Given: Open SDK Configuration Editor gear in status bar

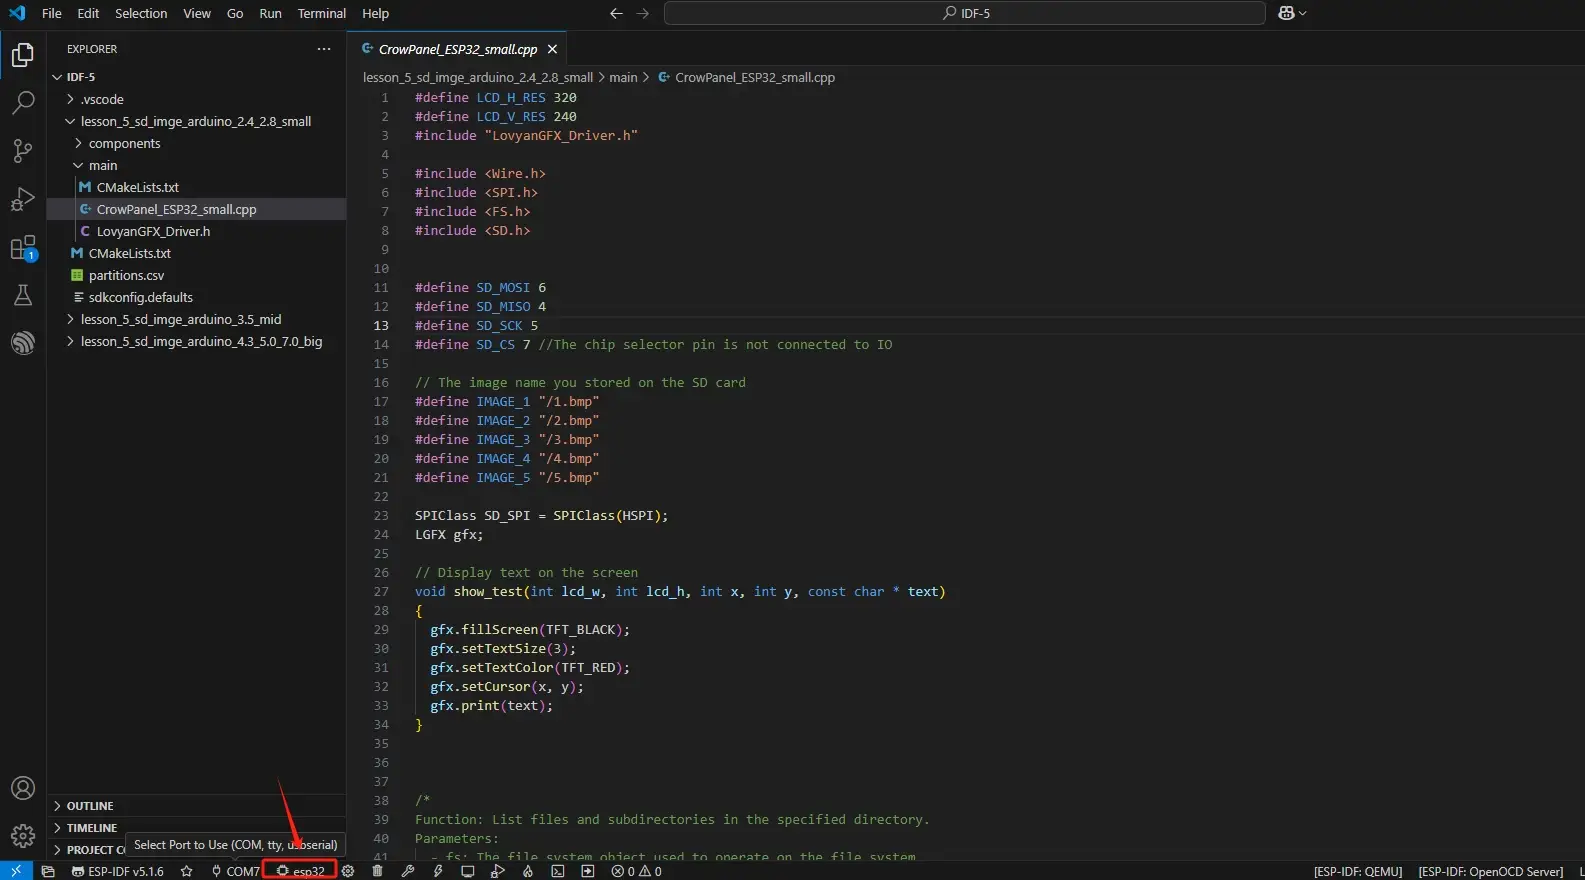Looking at the screenshot, I should 348,871.
